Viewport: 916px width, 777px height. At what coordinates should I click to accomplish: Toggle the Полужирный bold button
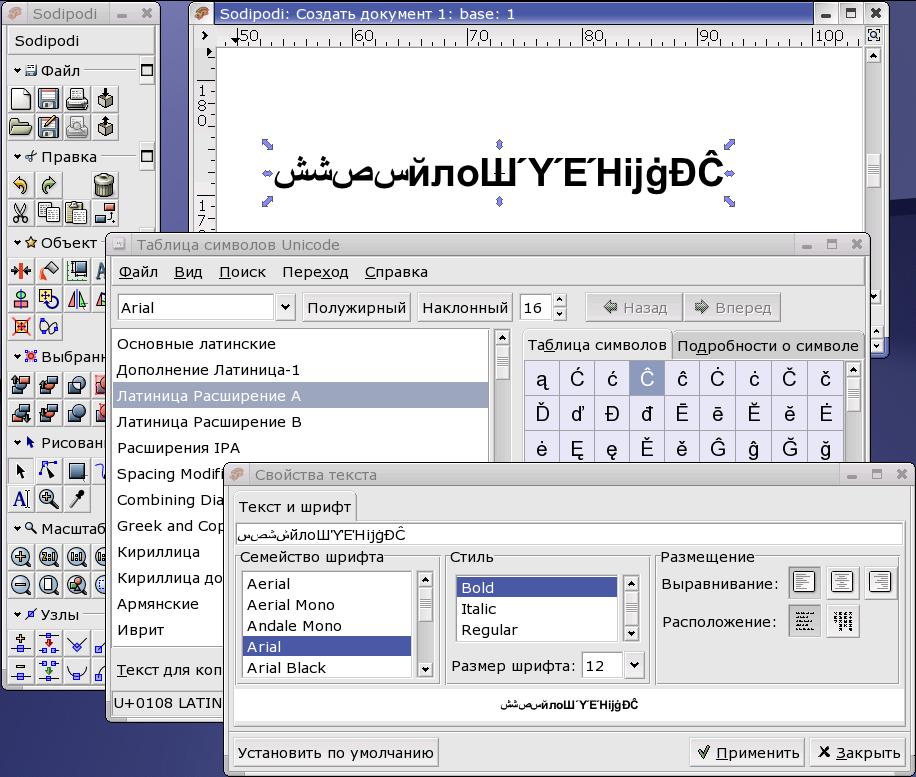click(x=356, y=308)
